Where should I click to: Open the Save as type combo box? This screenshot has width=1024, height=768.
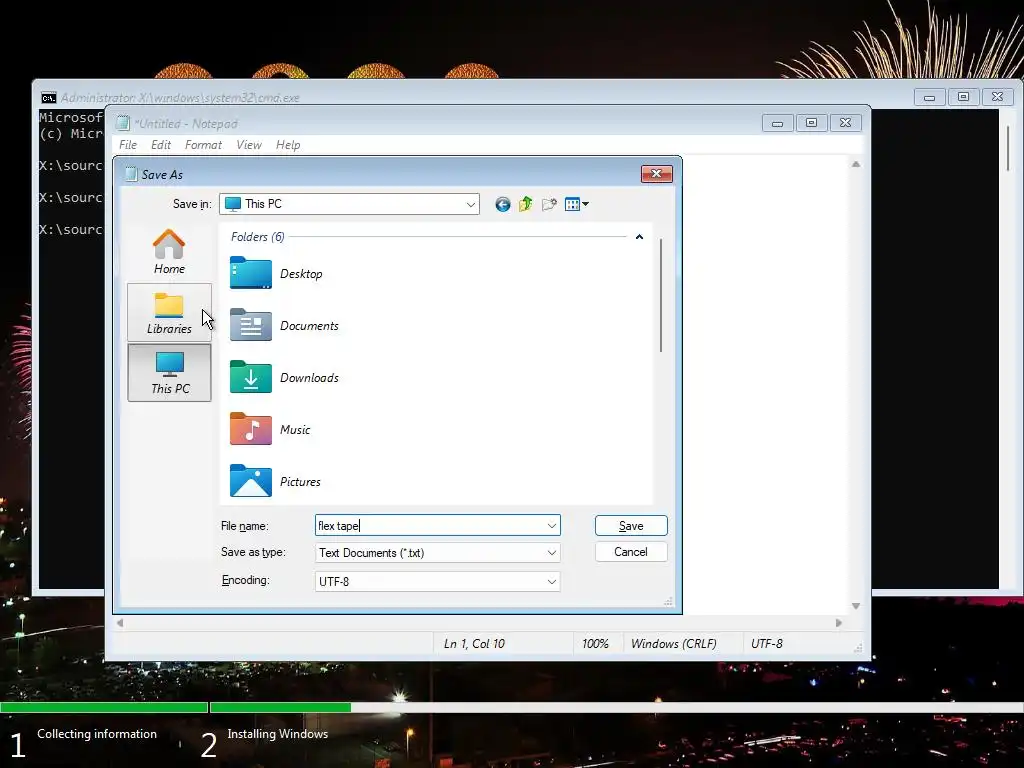(x=438, y=552)
